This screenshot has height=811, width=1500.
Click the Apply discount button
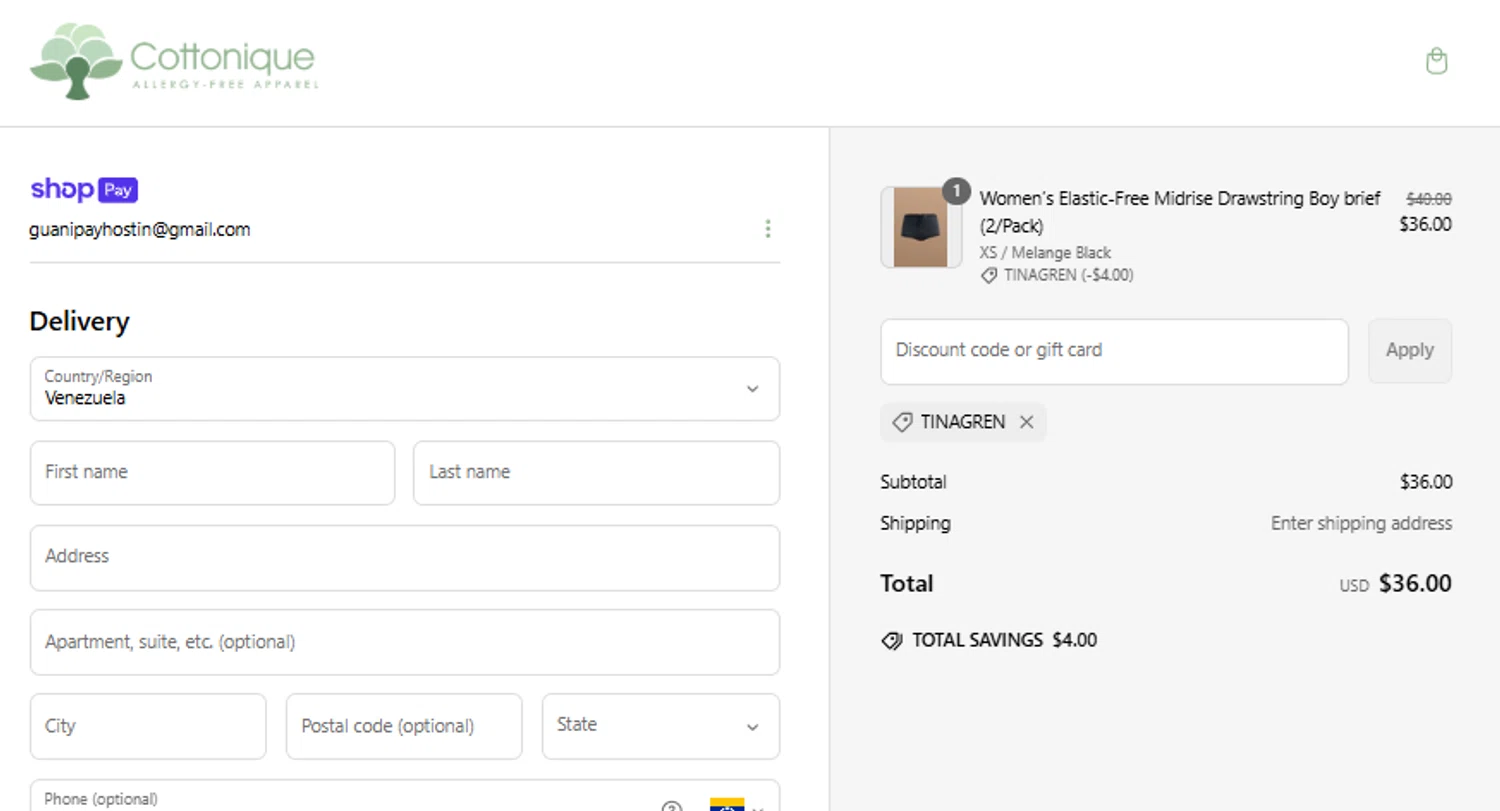(1410, 351)
